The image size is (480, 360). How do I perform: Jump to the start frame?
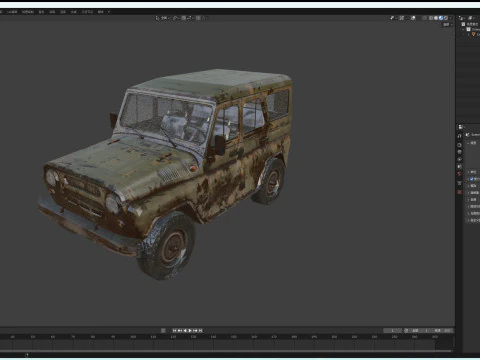point(174,331)
